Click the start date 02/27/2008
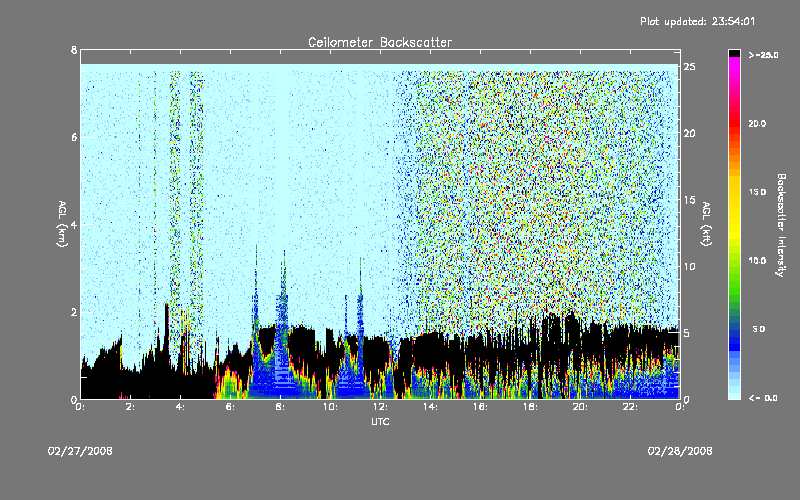 [80, 451]
